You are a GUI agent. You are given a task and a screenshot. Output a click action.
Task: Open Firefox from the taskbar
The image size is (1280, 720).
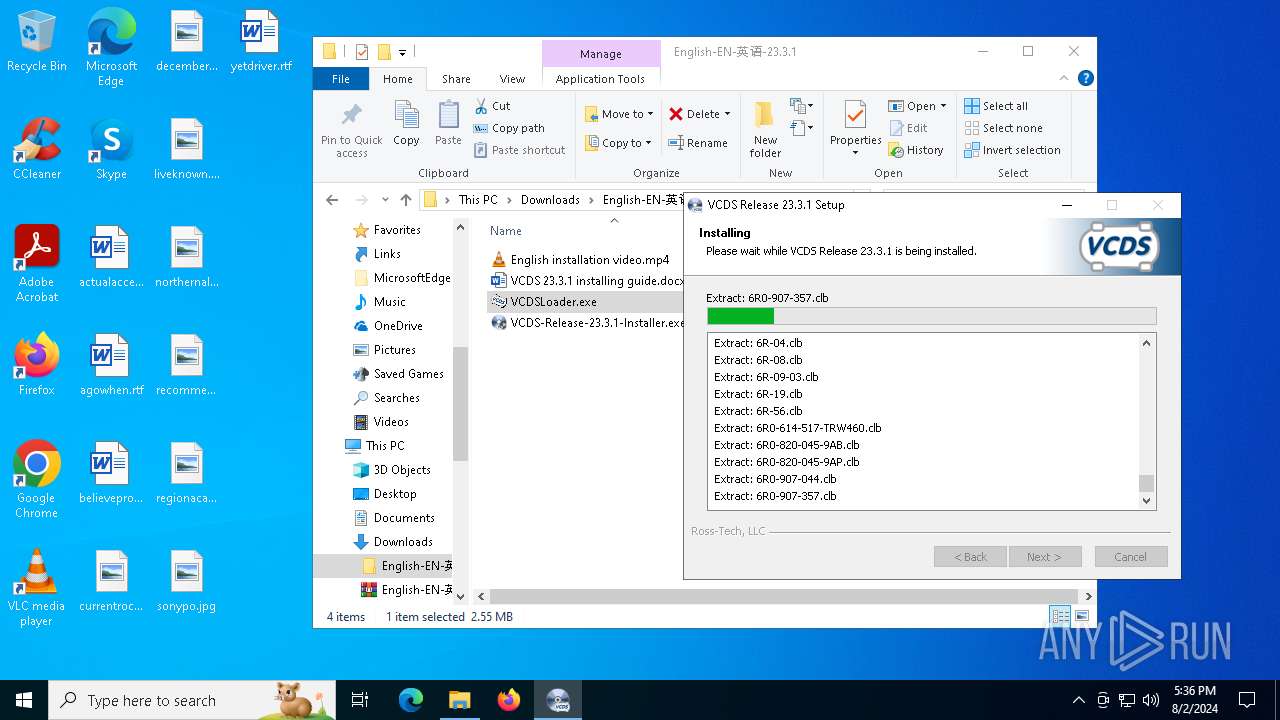click(509, 700)
